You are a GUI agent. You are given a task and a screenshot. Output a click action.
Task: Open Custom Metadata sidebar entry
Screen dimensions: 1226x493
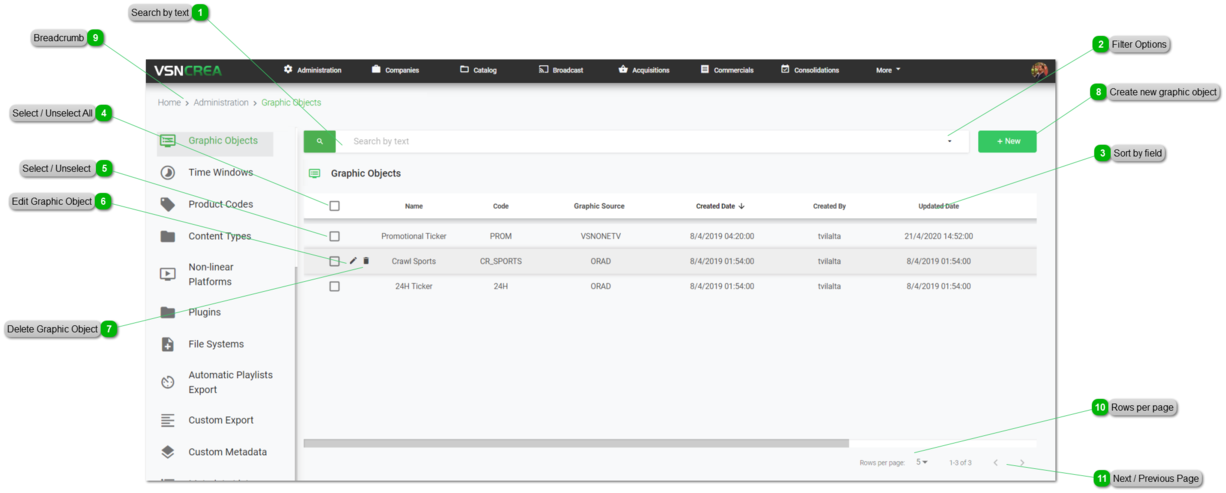point(227,452)
